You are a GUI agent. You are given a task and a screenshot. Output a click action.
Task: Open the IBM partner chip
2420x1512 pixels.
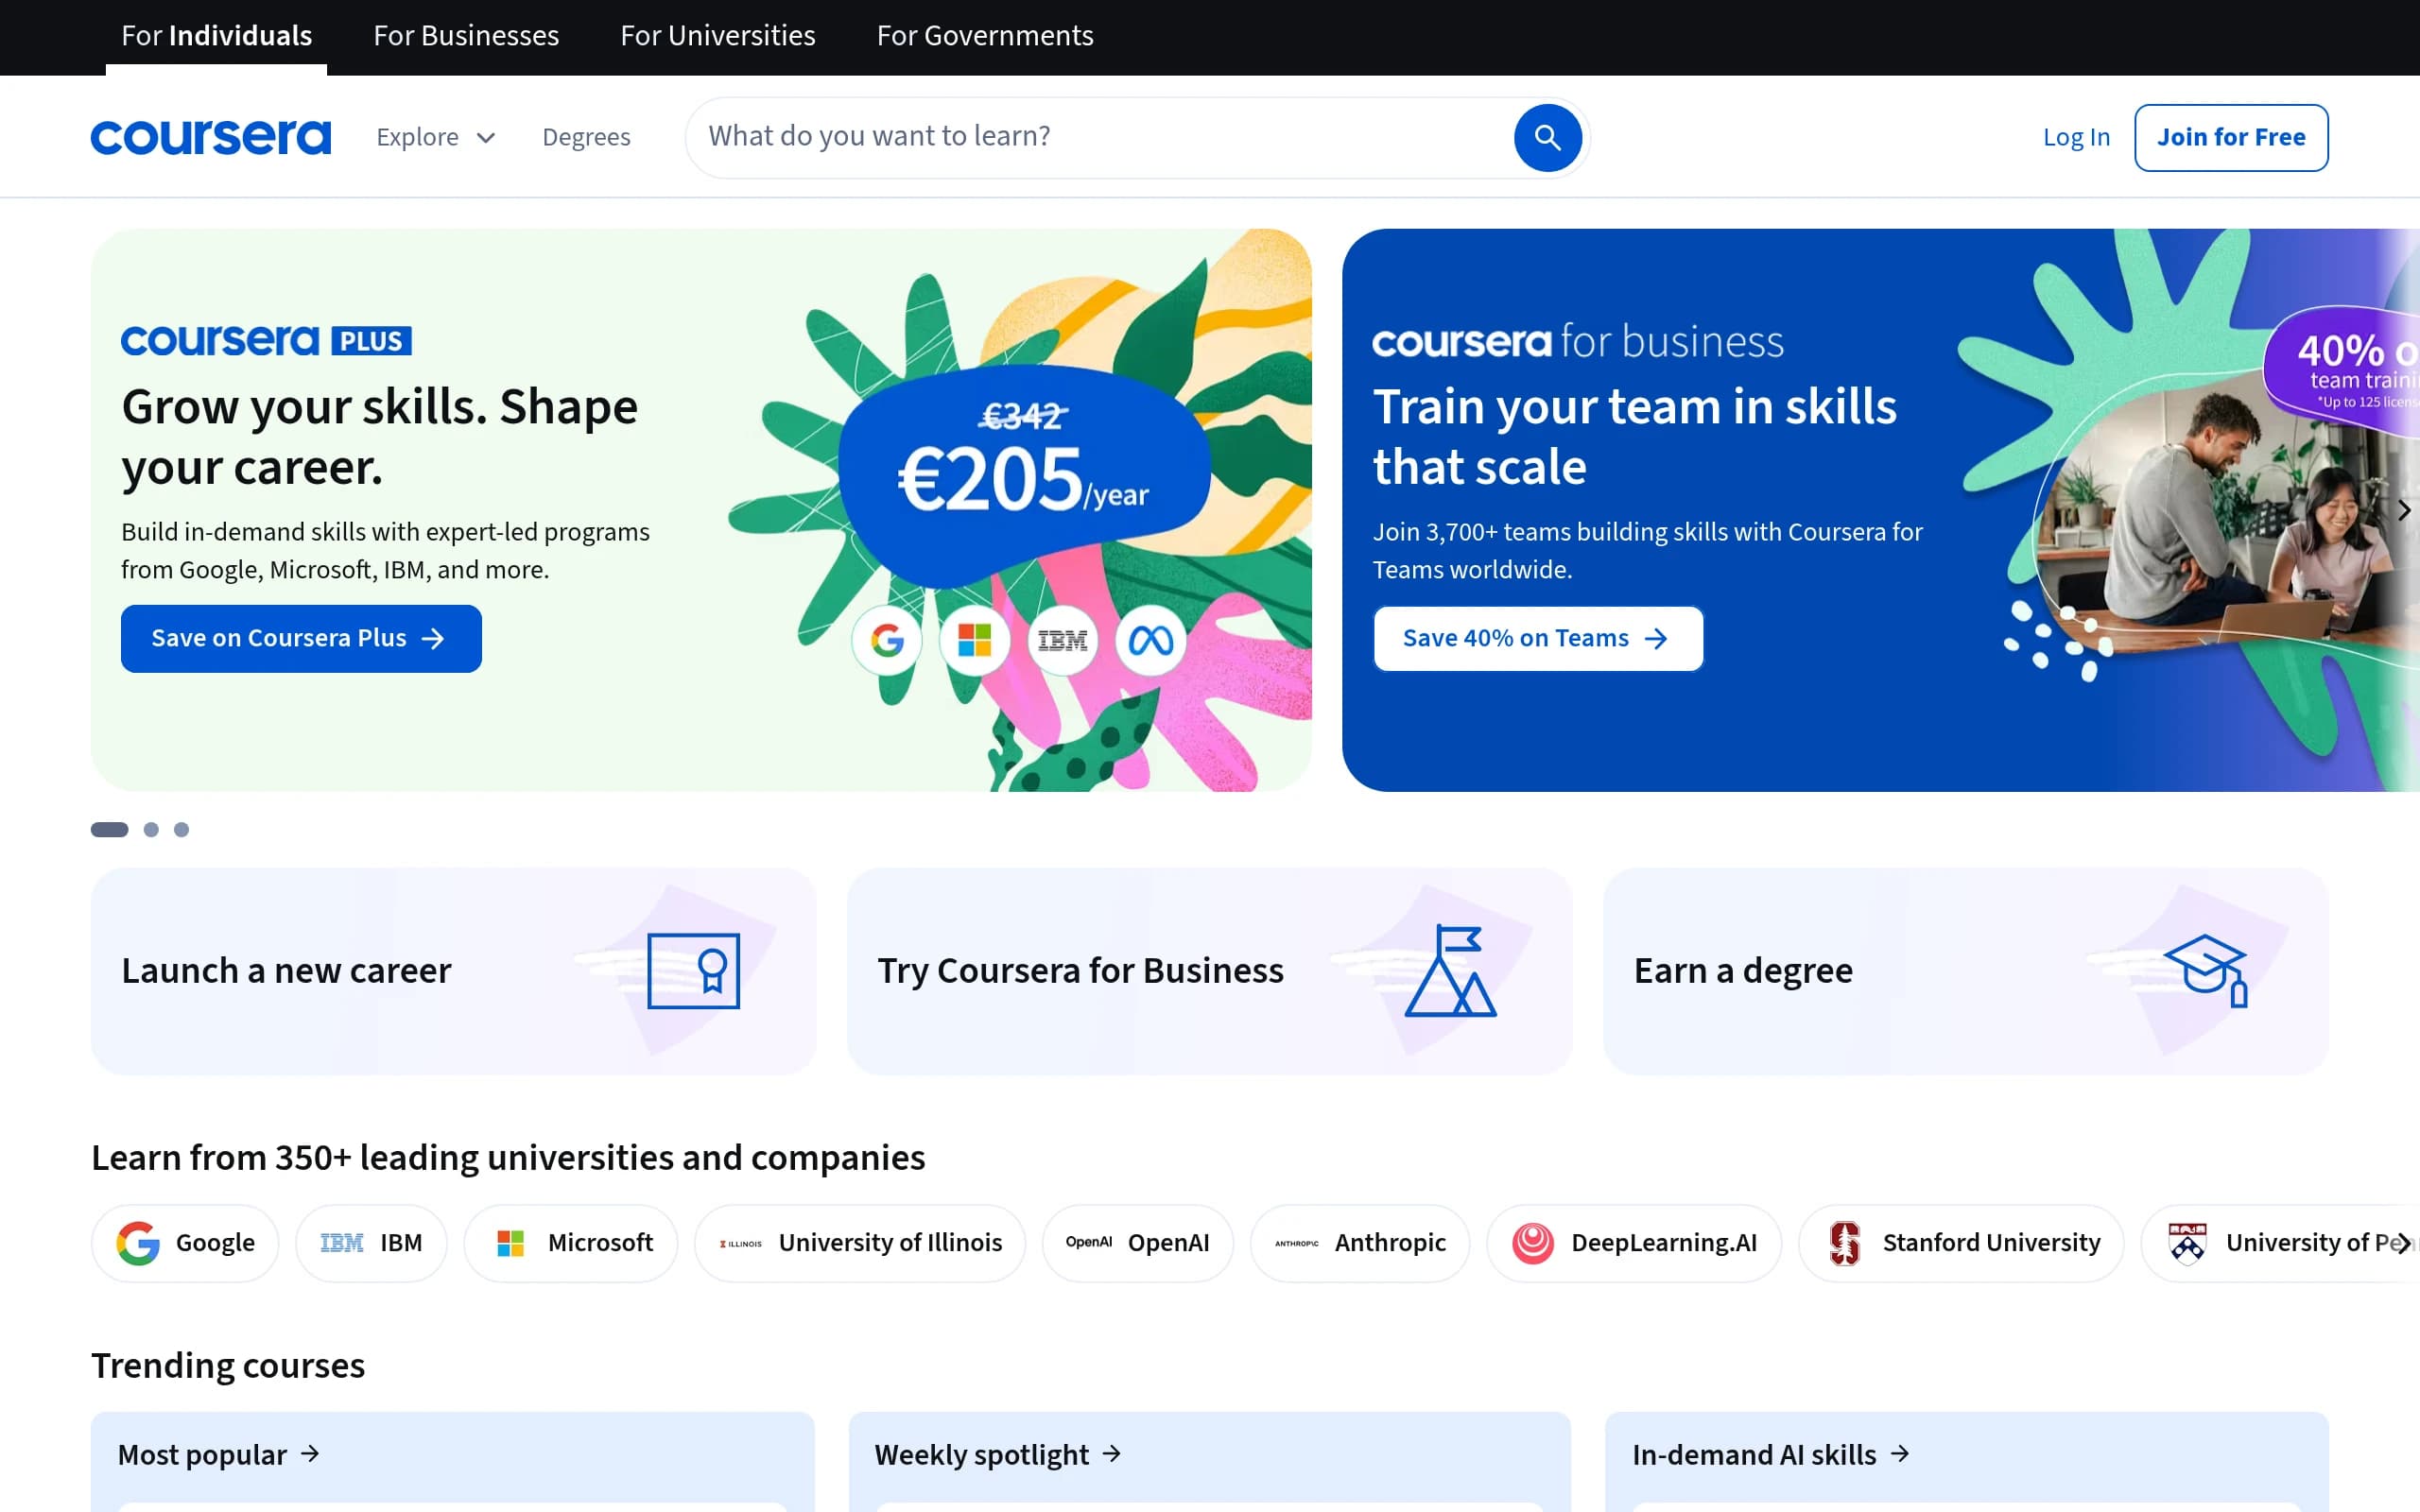pyautogui.click(x=371, y=1243)
